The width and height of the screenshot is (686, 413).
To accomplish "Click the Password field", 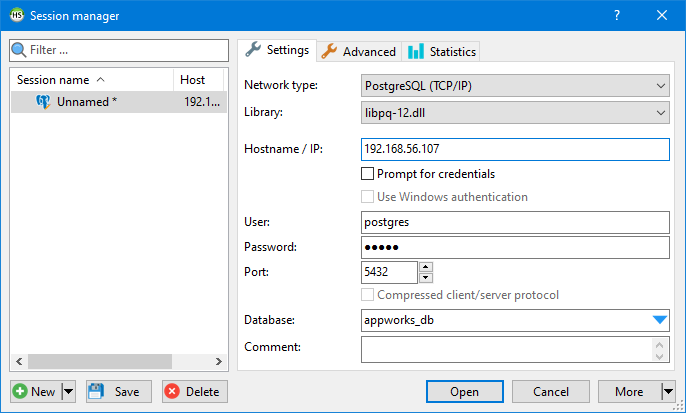I will 515,247.
